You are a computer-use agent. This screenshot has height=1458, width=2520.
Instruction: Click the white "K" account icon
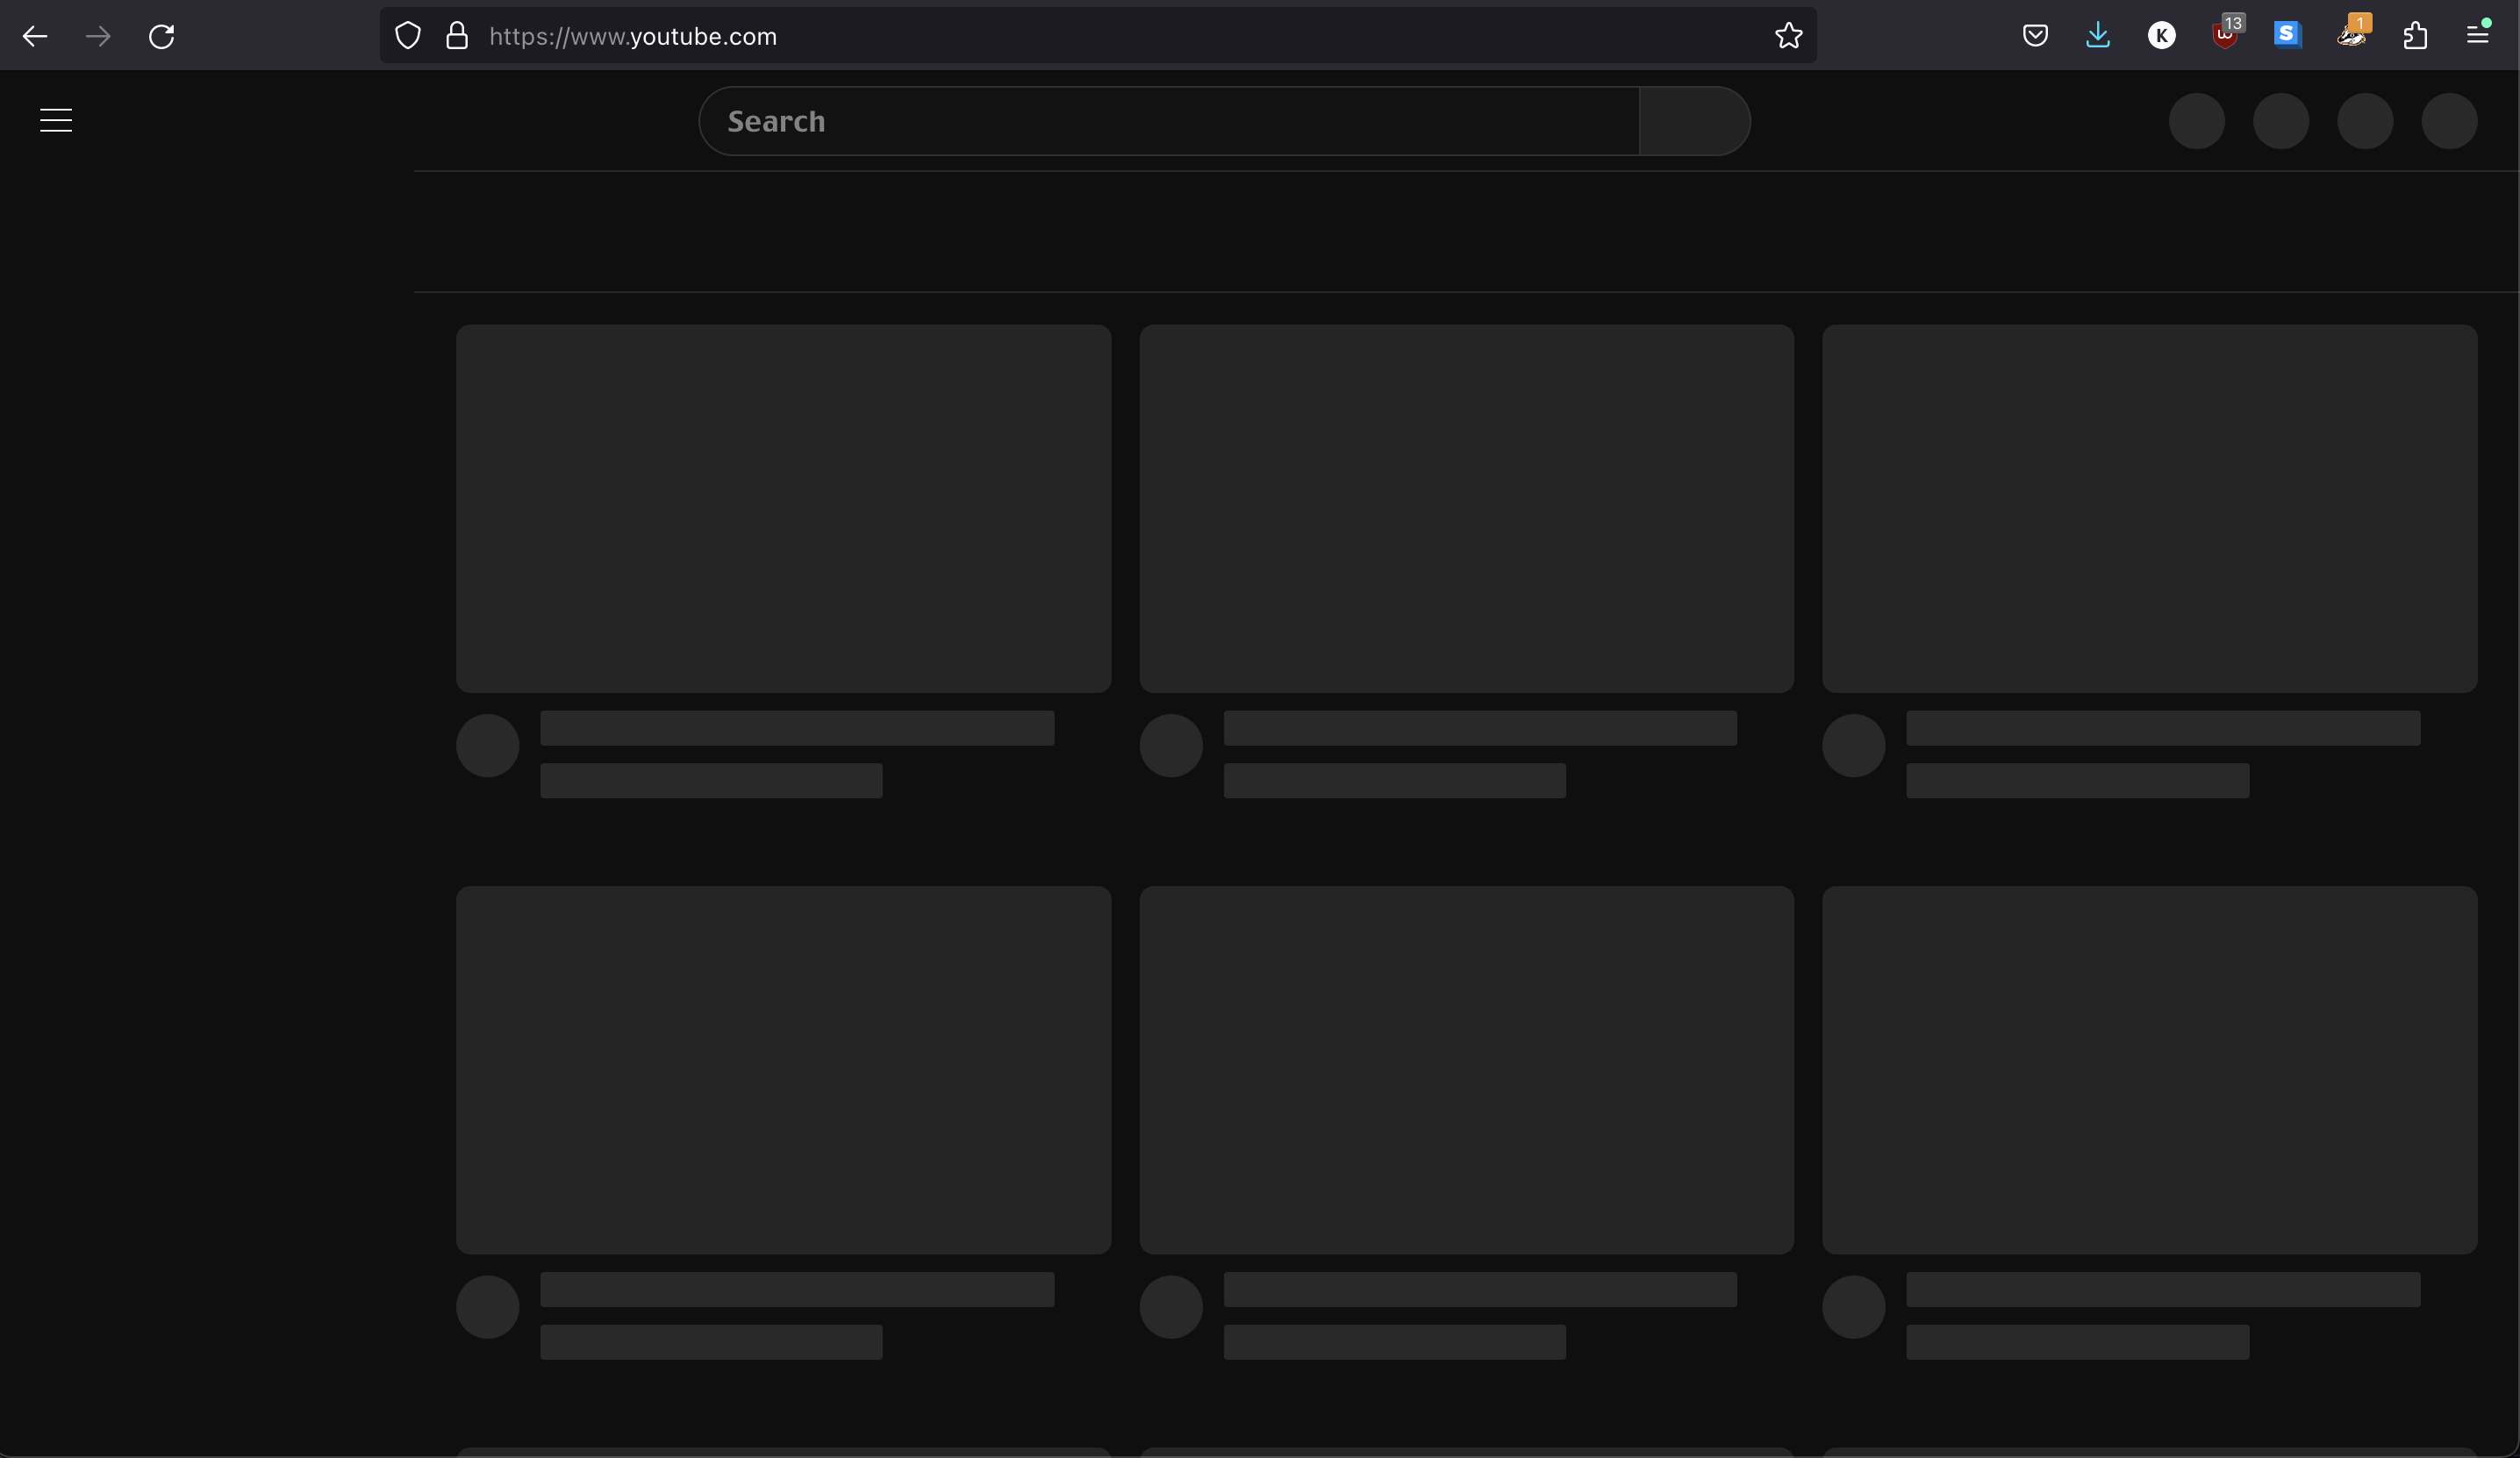click(2161, 35)
